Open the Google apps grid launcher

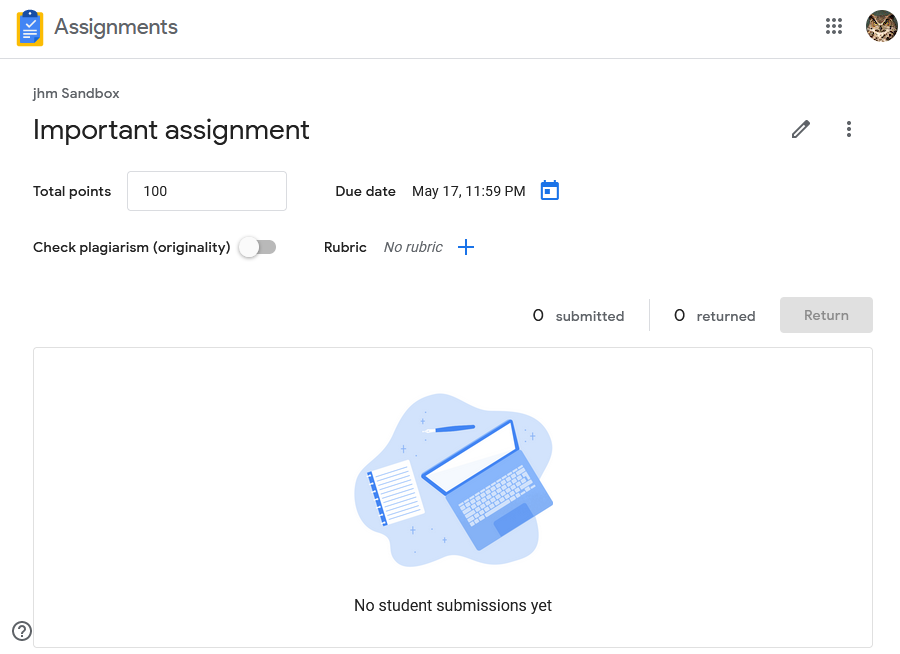(833, 26)
